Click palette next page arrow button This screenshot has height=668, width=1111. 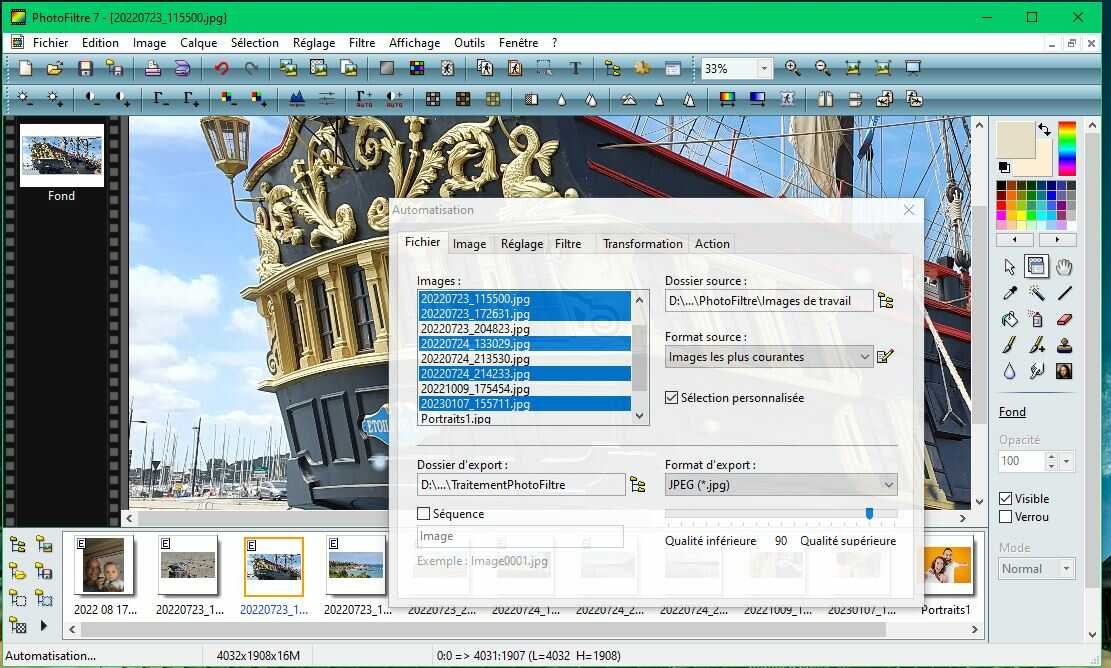point(1057,240)
